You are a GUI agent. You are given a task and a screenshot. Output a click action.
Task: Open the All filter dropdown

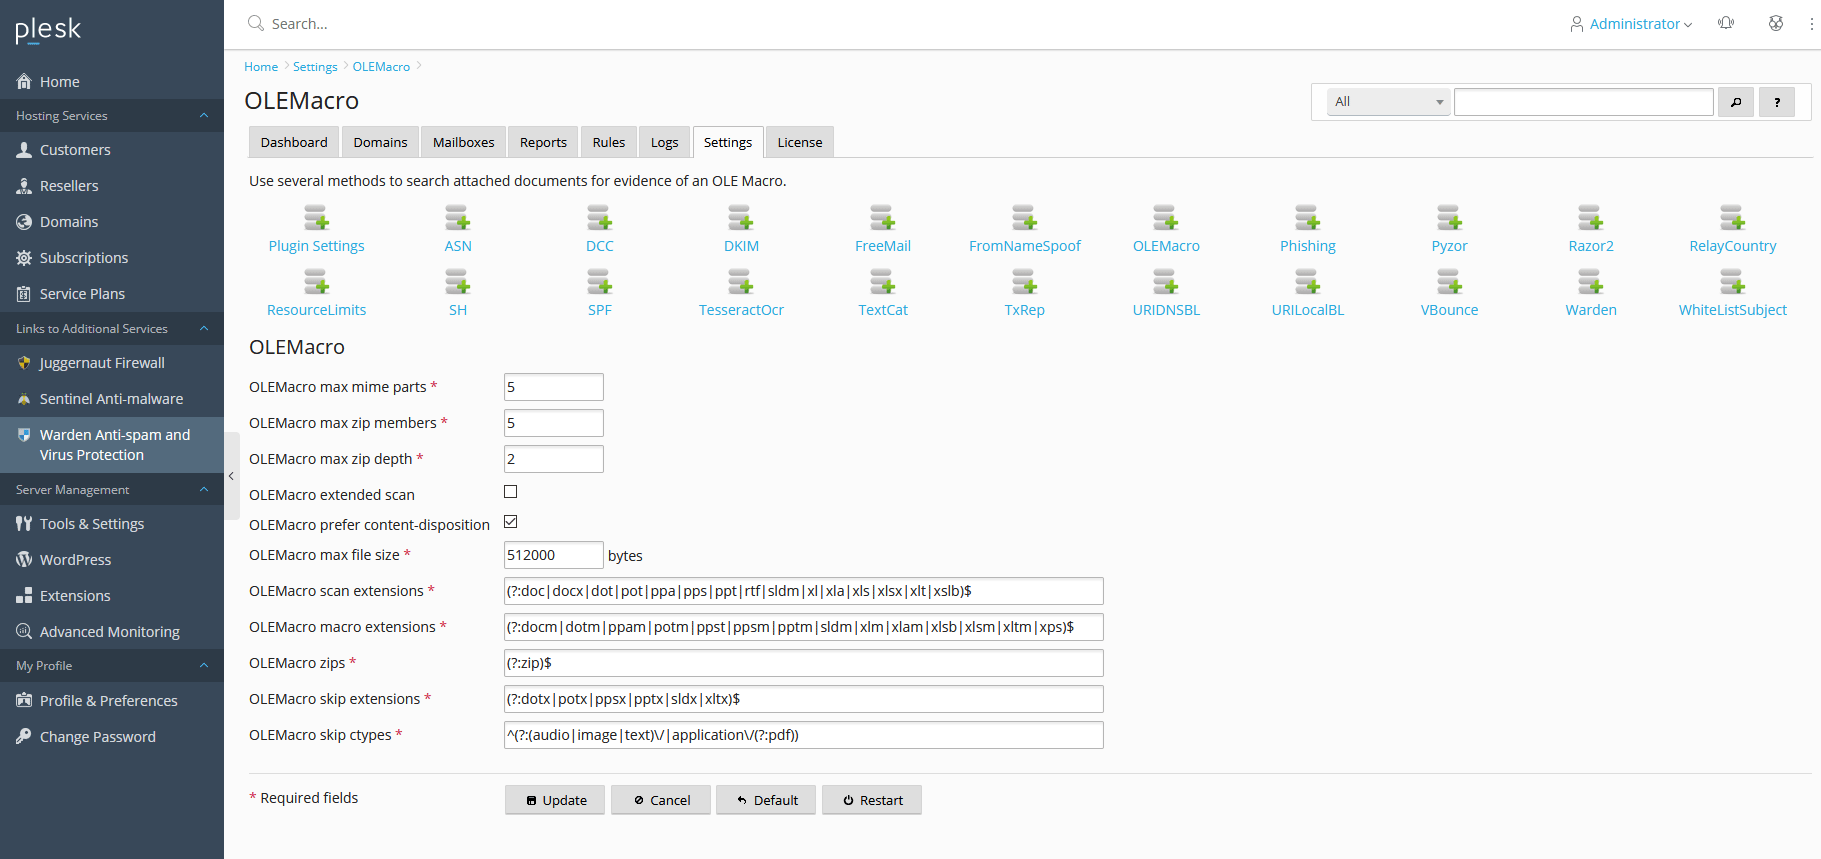(1389, 102)
